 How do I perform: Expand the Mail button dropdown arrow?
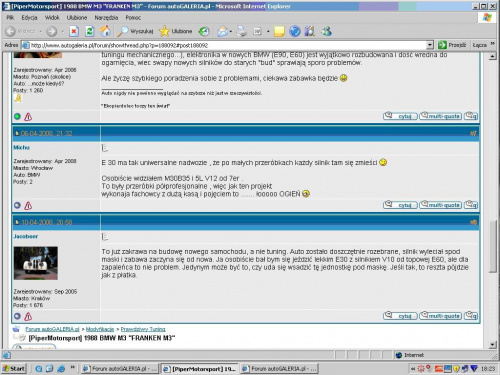231,32
